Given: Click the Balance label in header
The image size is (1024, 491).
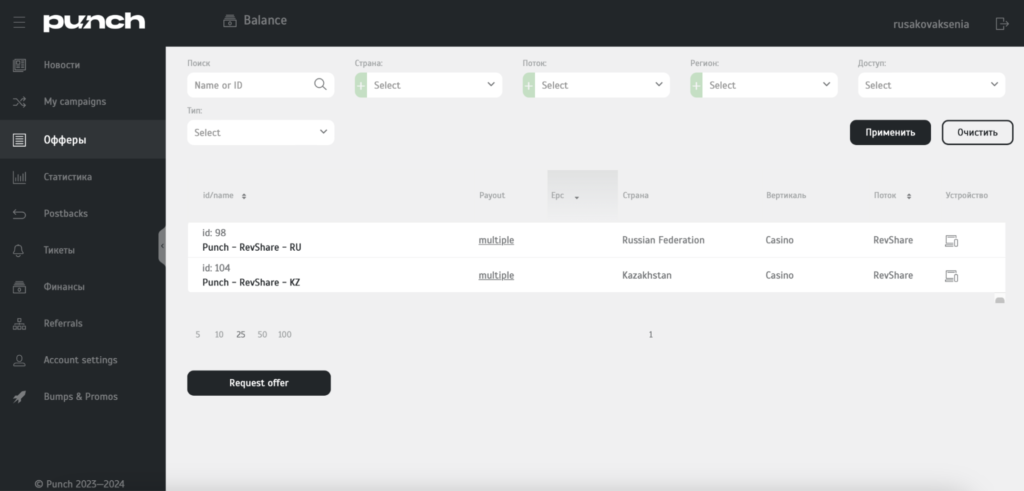Looking at the screenshot, I should pos(265,20).
